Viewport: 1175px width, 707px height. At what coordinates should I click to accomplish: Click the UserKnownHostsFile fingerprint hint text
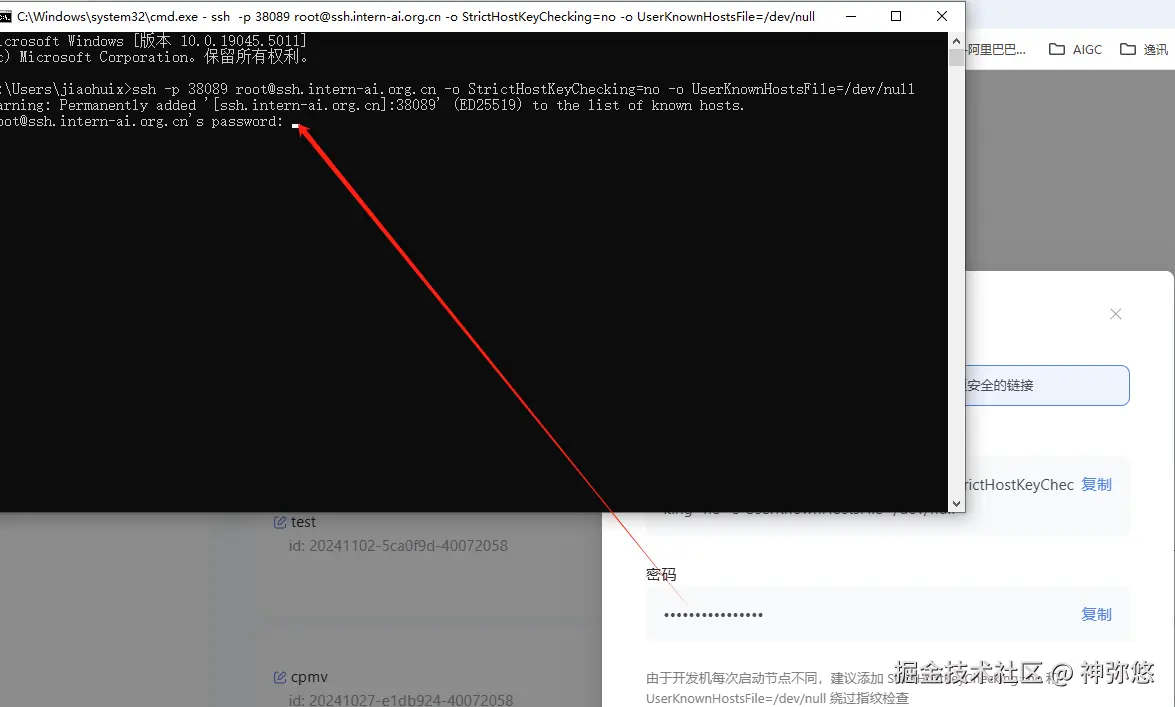point(777,698)
